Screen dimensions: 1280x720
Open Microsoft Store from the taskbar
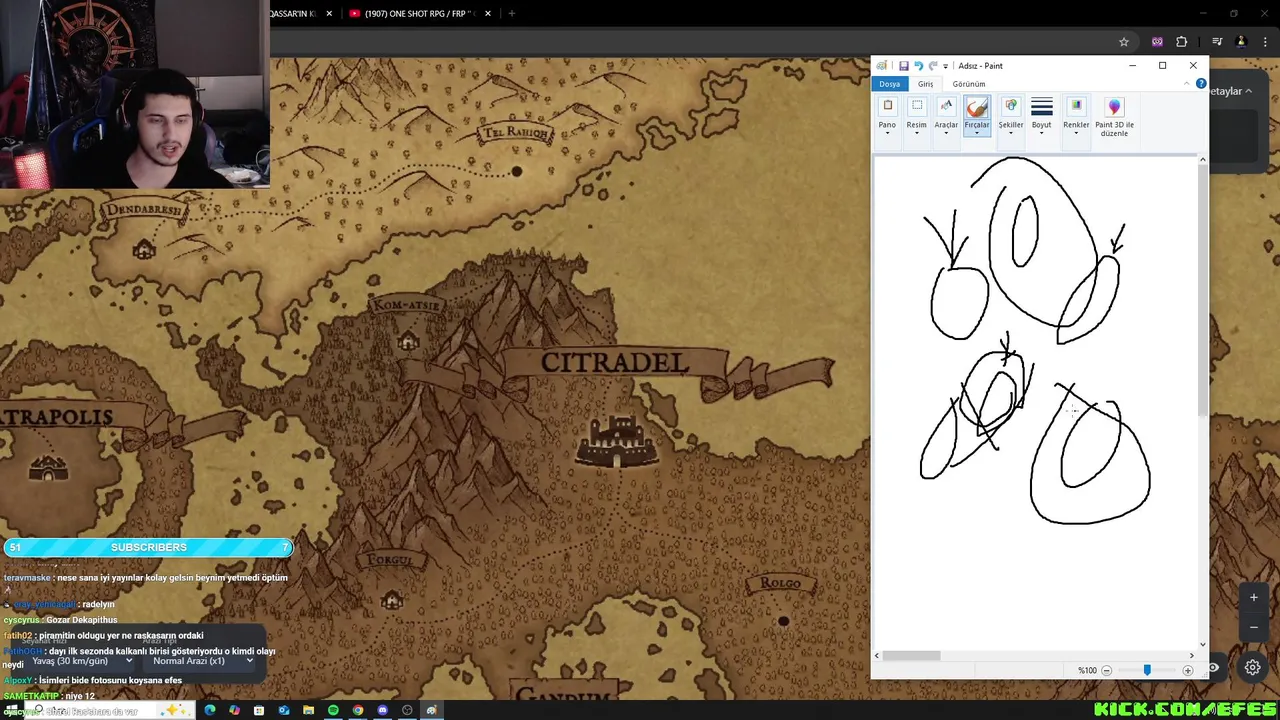(x=259, y=710)
